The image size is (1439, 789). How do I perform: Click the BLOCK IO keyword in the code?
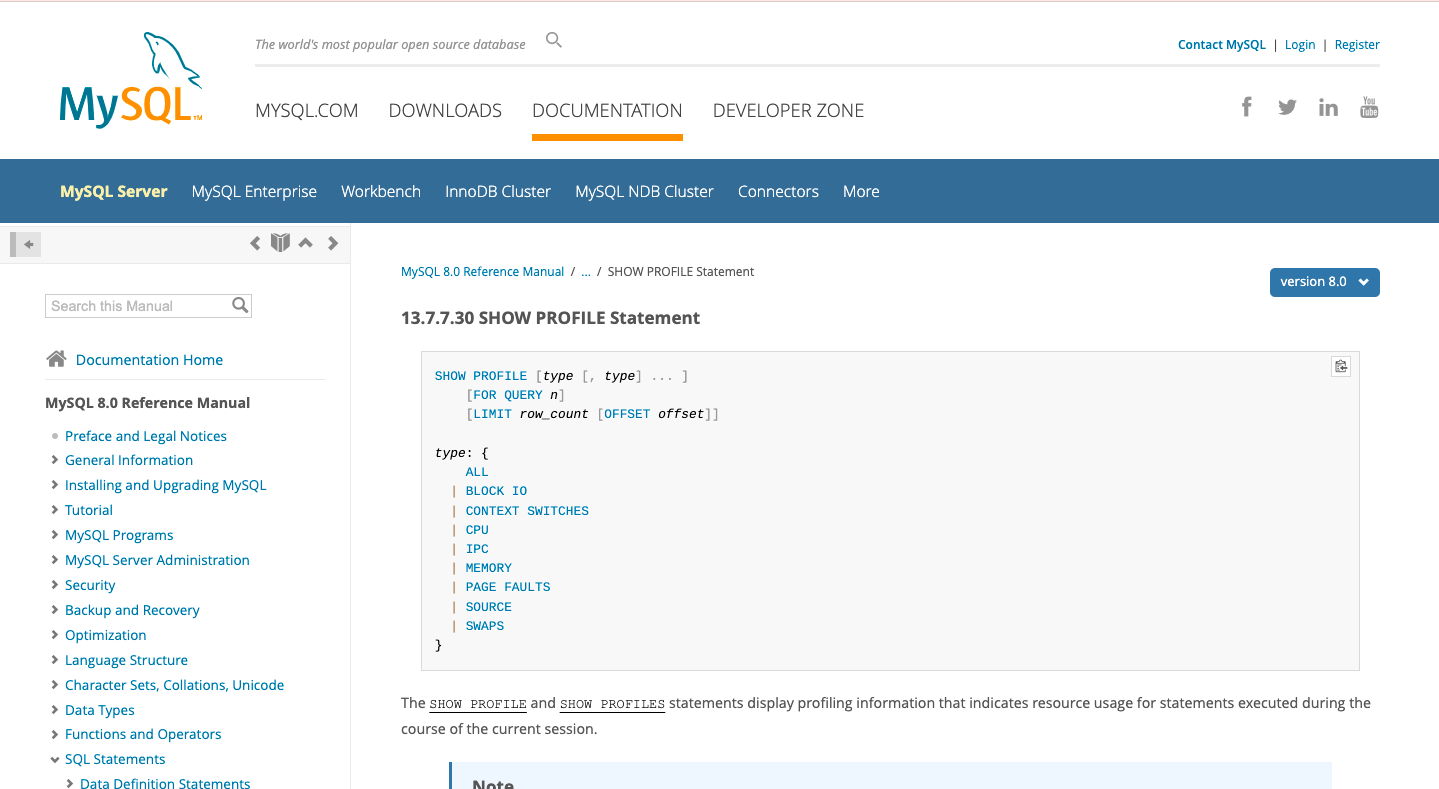coord(496,491)
